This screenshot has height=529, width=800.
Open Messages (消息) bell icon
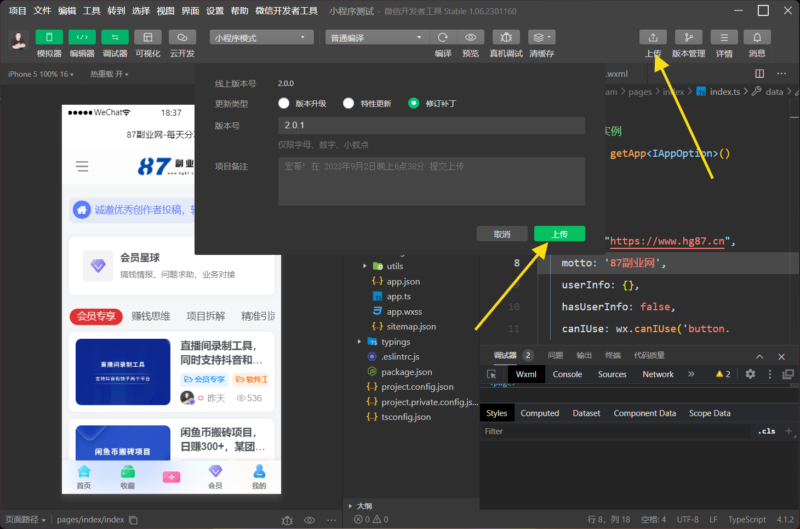pyautogui.click(x=757, y=37)
